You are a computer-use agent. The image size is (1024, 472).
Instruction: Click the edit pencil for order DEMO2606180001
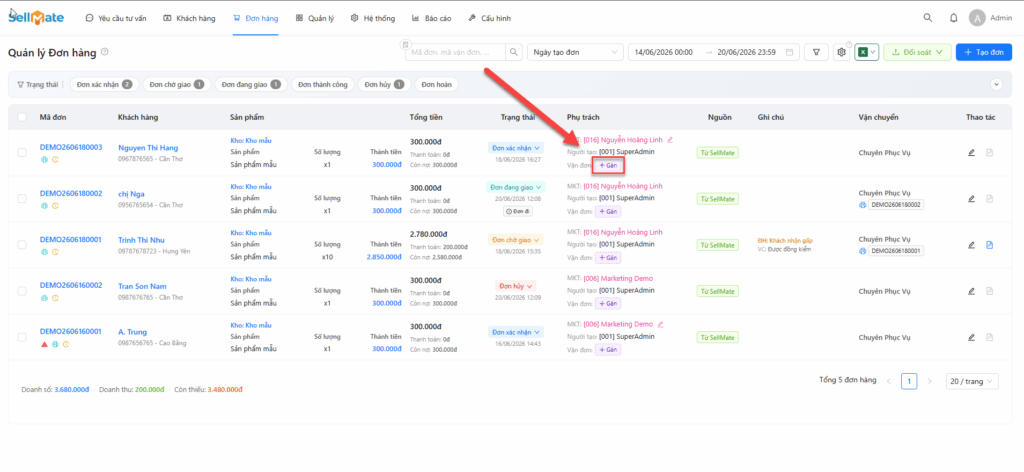coord(971,245)
